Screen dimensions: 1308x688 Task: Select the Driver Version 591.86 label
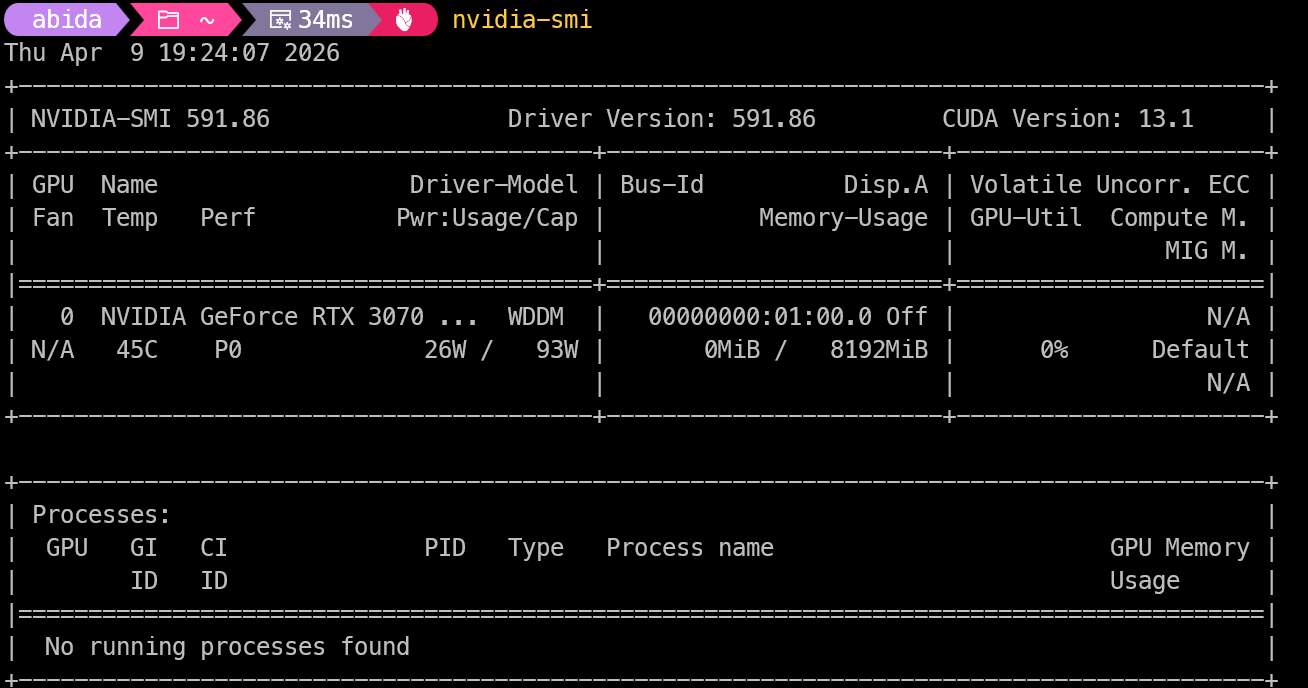tap(661, 118)
